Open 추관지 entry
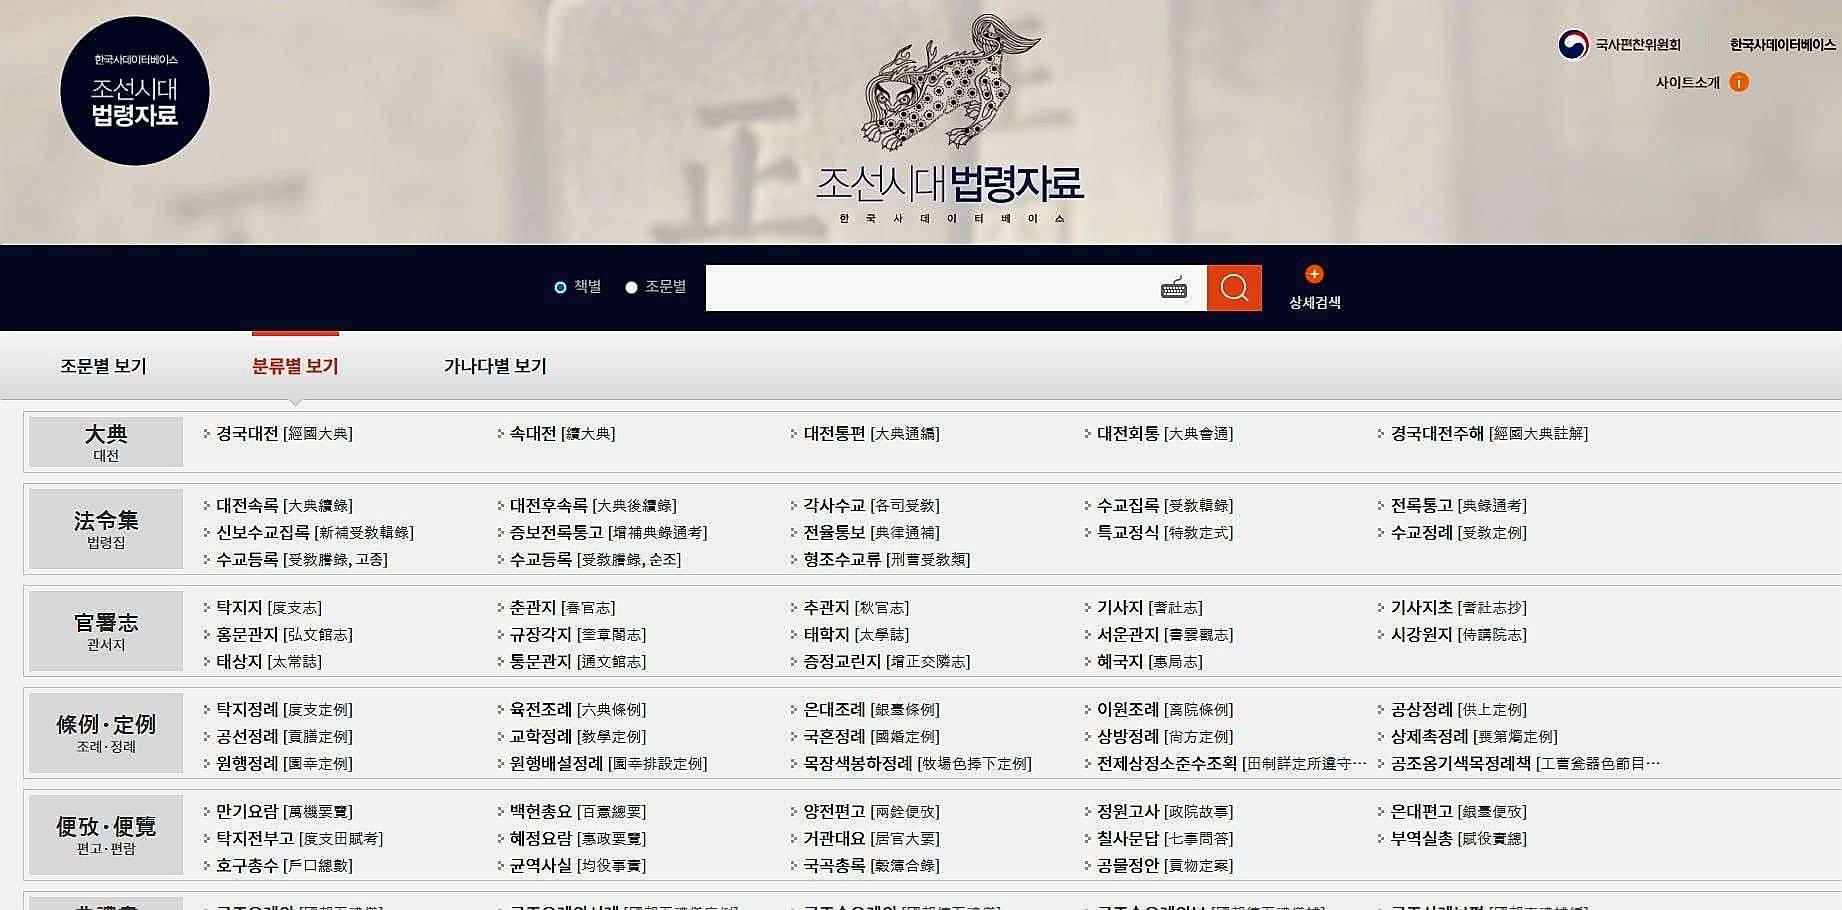 pos(856,608)
